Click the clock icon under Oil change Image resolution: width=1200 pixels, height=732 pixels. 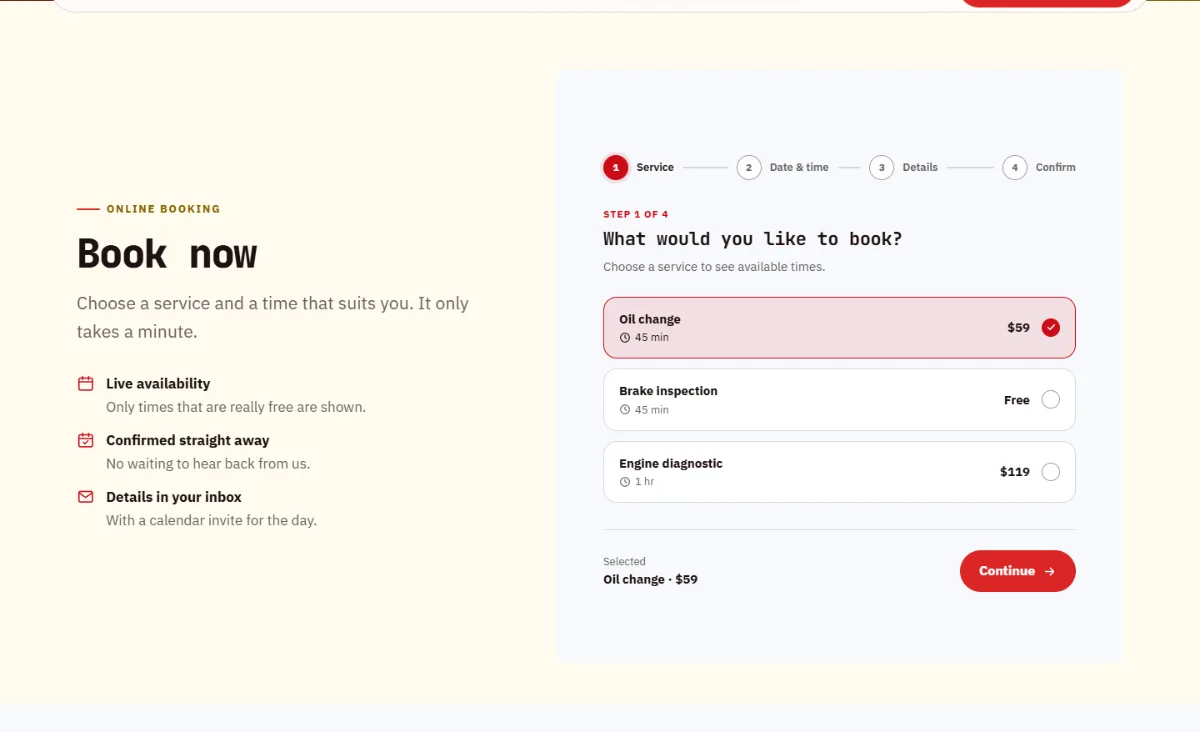pos(625,338)
